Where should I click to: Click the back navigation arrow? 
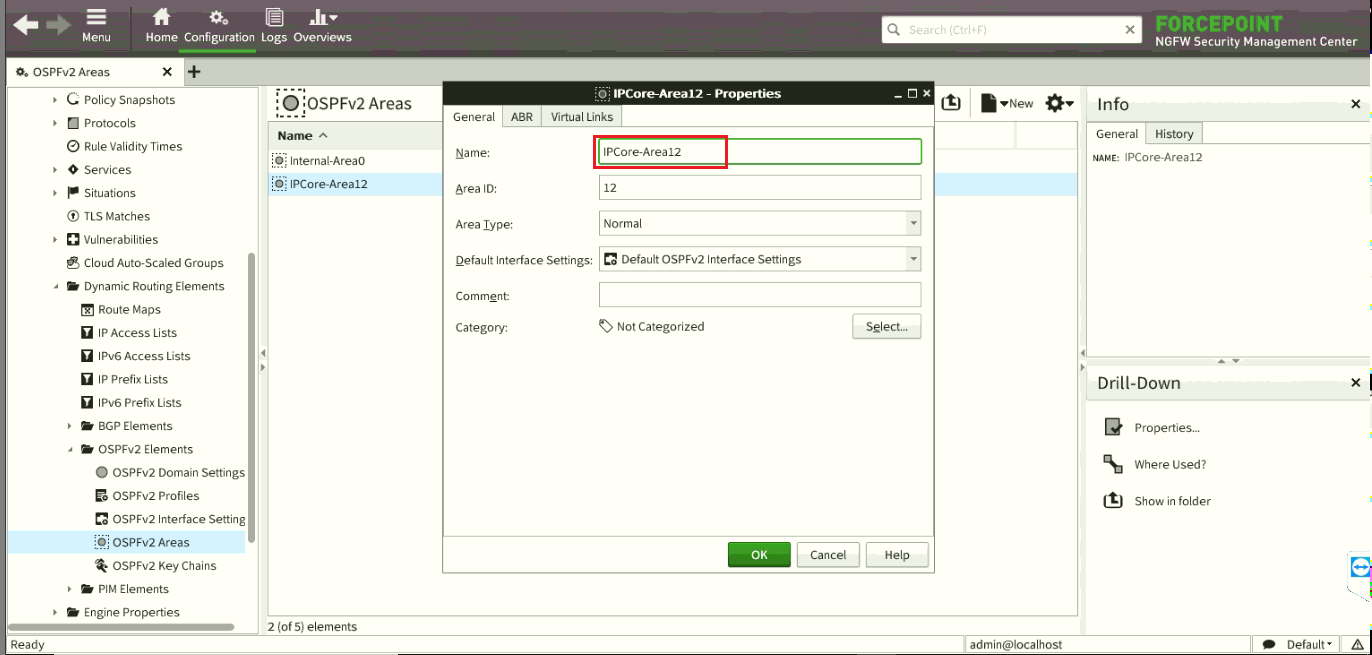point(26,26)
